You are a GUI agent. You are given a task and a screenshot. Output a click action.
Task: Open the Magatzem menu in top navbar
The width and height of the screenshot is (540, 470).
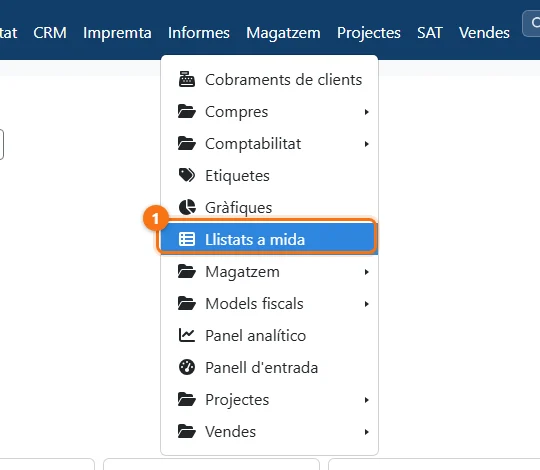click(283, 33)
